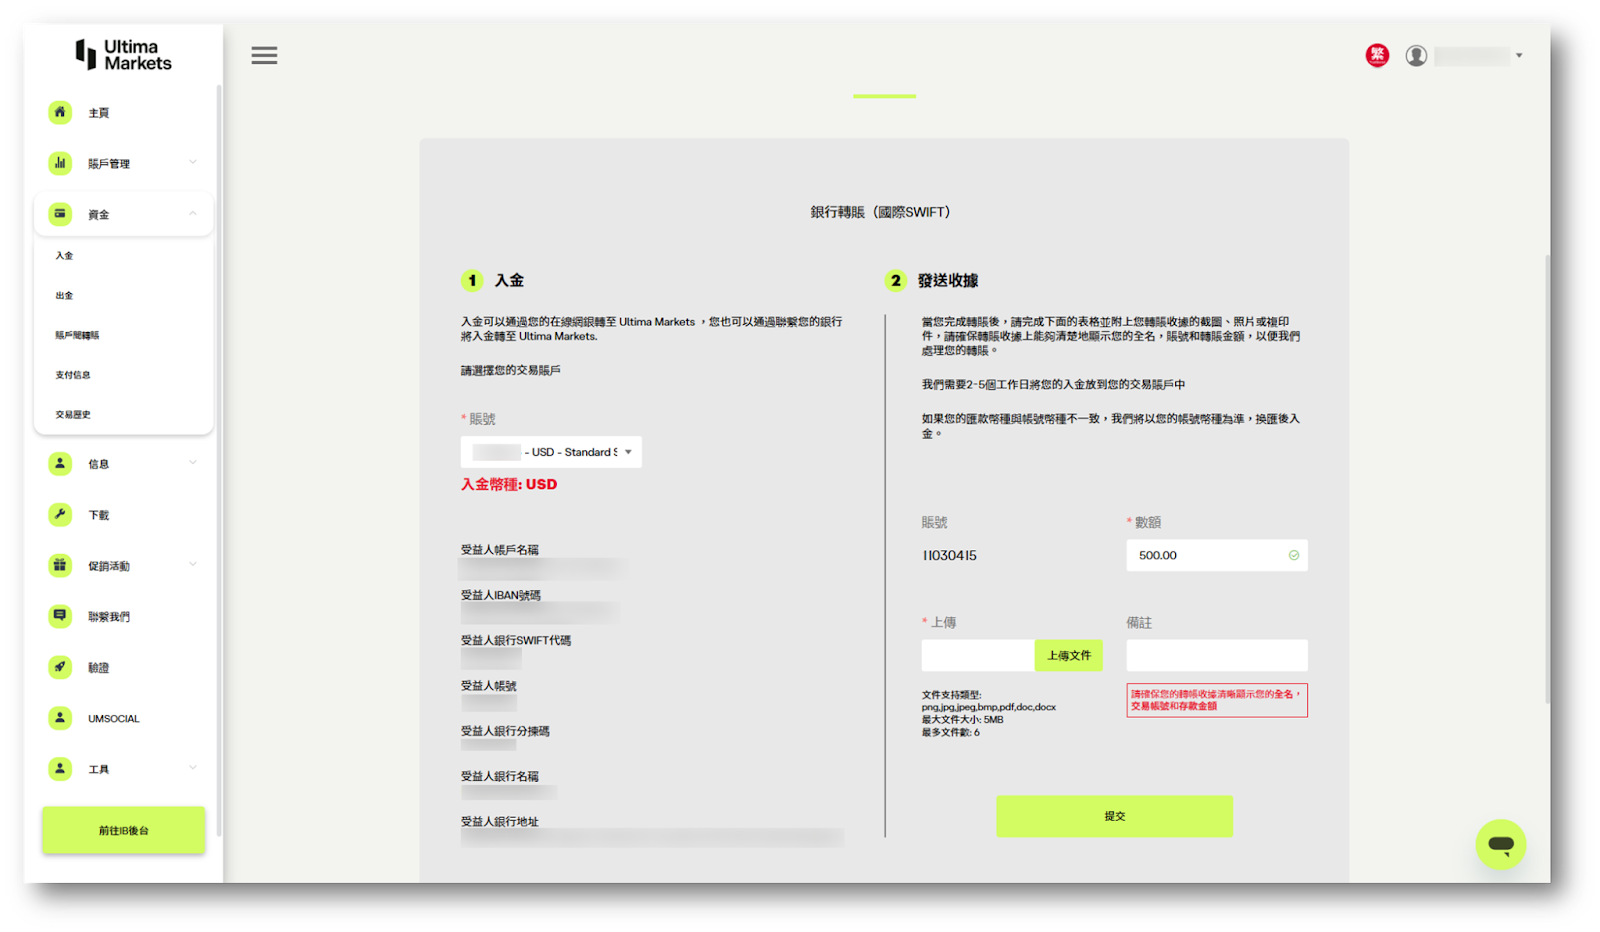
Task: Click the 資金 card icon
Action: (60, 214)
